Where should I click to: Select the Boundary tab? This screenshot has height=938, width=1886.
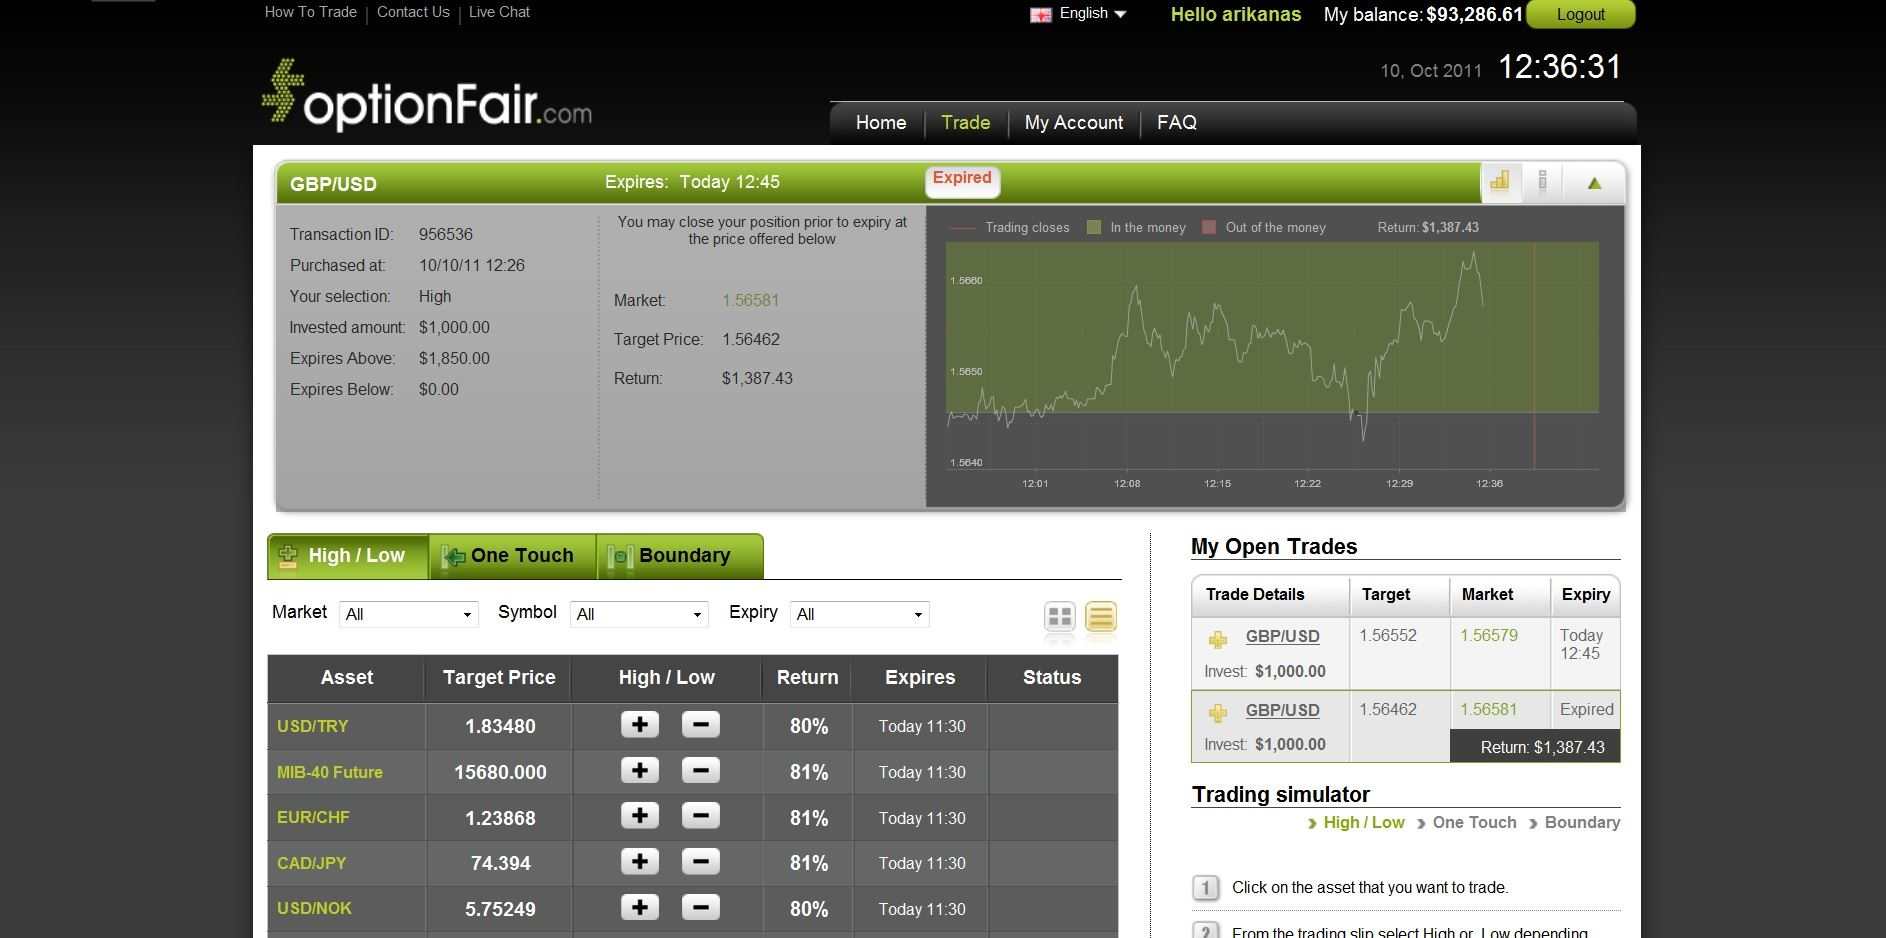[680, 556]
